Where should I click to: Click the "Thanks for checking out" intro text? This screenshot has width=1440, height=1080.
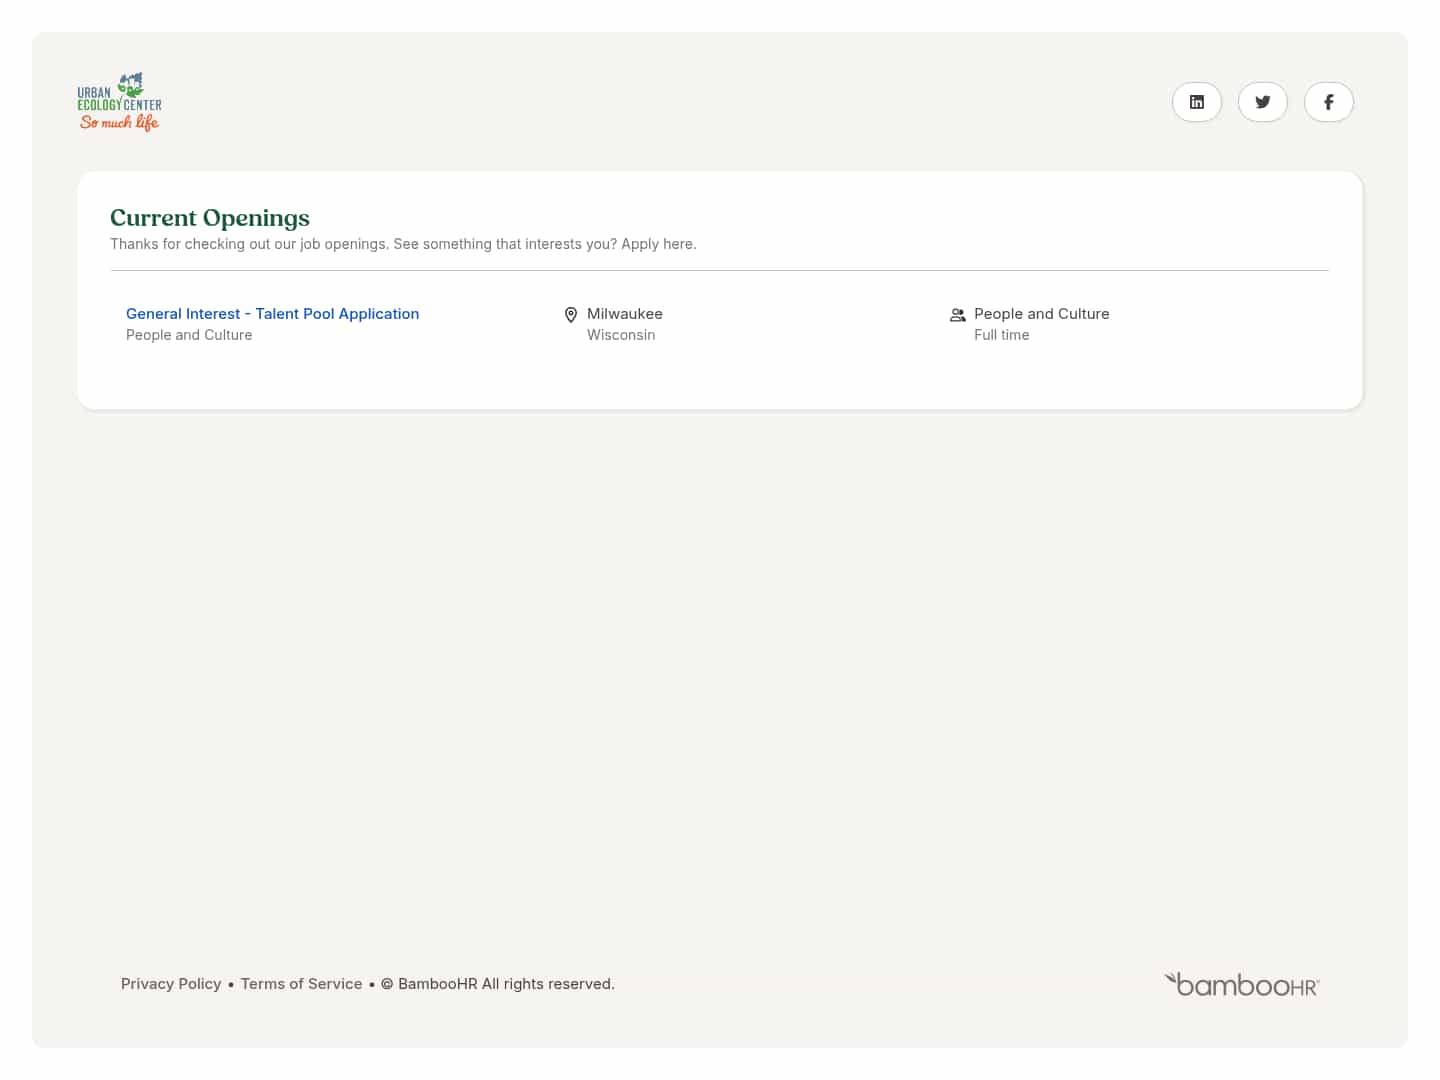point(403,244)
